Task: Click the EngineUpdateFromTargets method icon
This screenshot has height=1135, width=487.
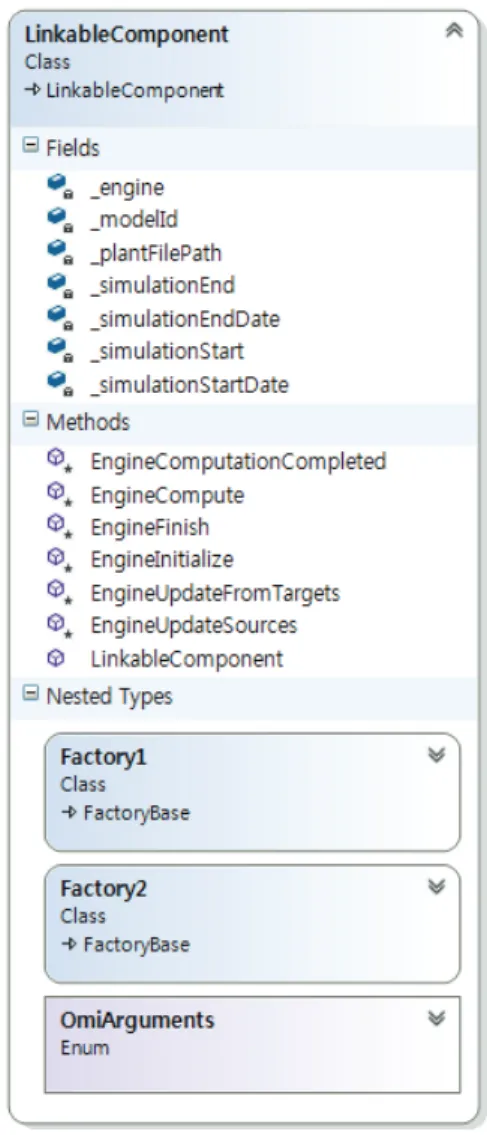Action: click(59, 593)
